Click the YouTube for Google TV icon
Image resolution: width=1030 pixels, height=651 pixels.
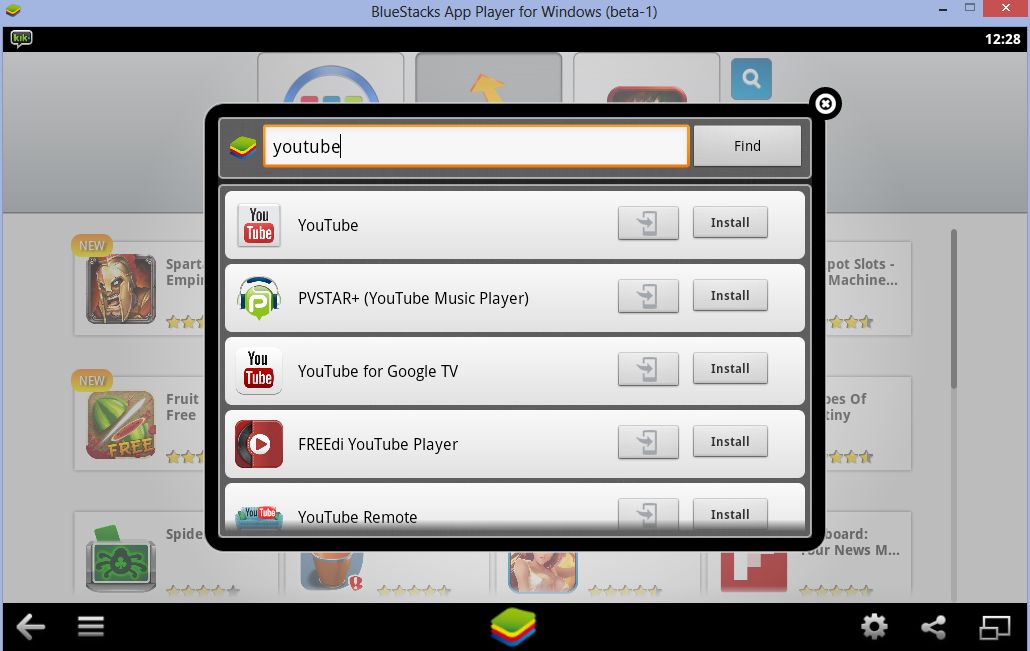click(x=259, y=370)
